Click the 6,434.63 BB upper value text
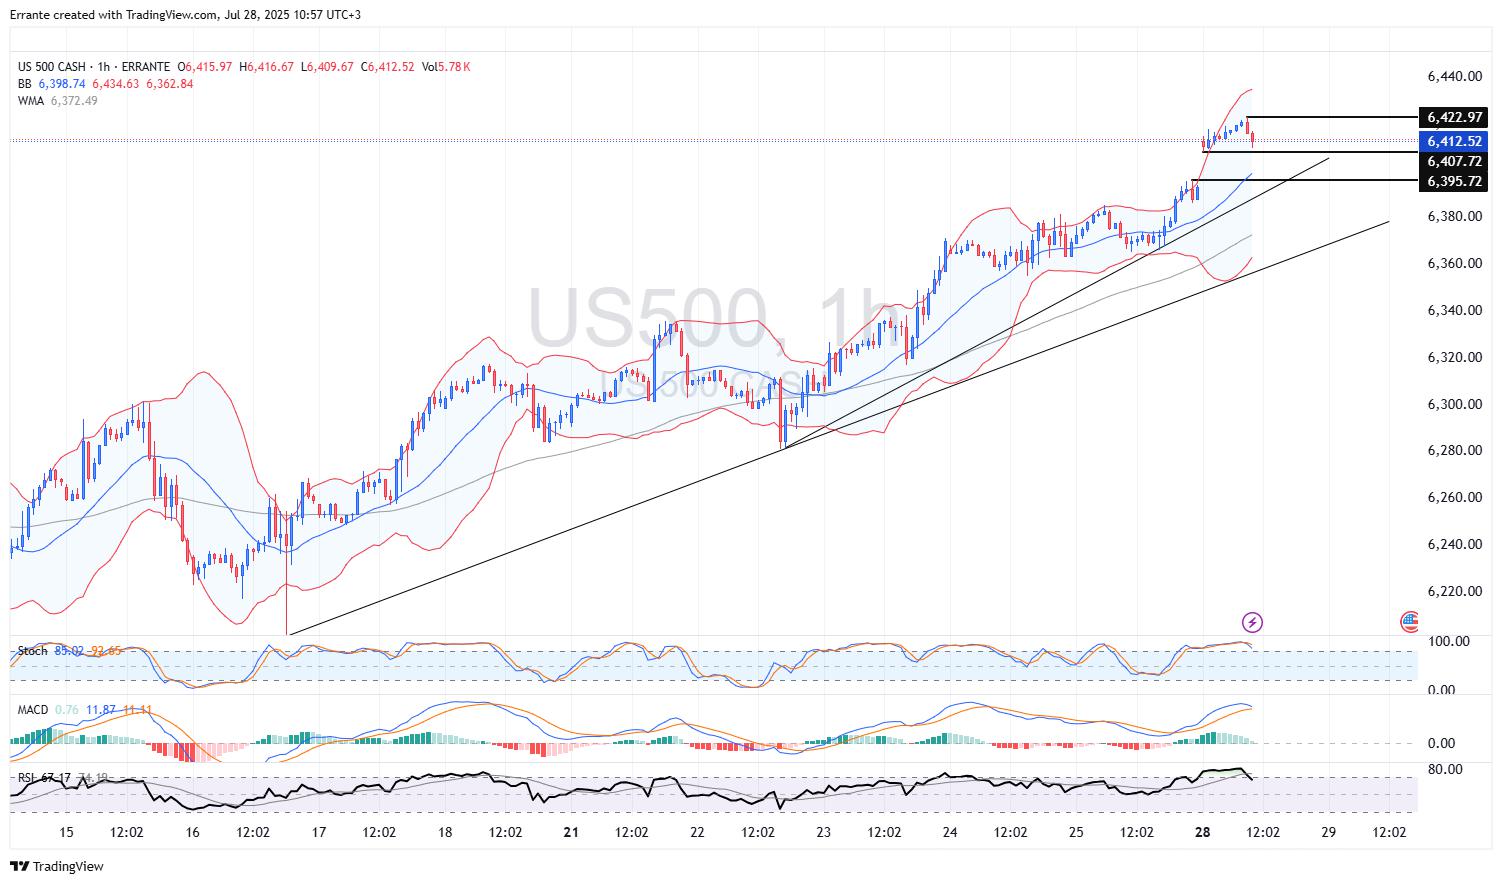 (x=115, y=84)
